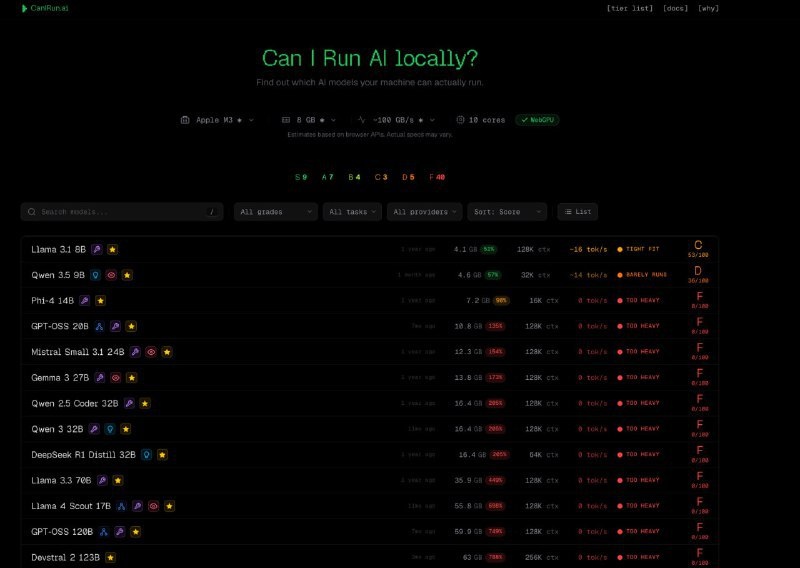Click the search models input field
Screen dimensions: 800x568
point(122,212)
